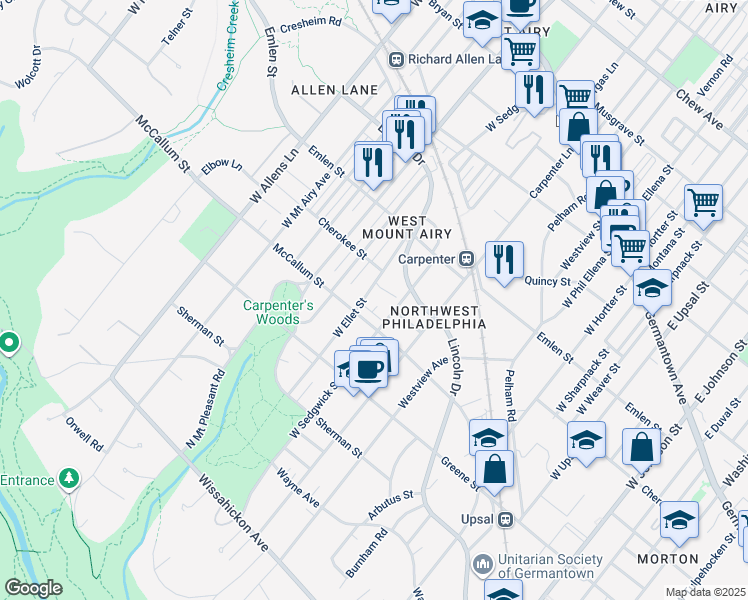The height and width of the screenshot is (600, 748).
Task: Click the Richard Allen Lane station icon
Action: pyautogui.click(x=396, y=60)
